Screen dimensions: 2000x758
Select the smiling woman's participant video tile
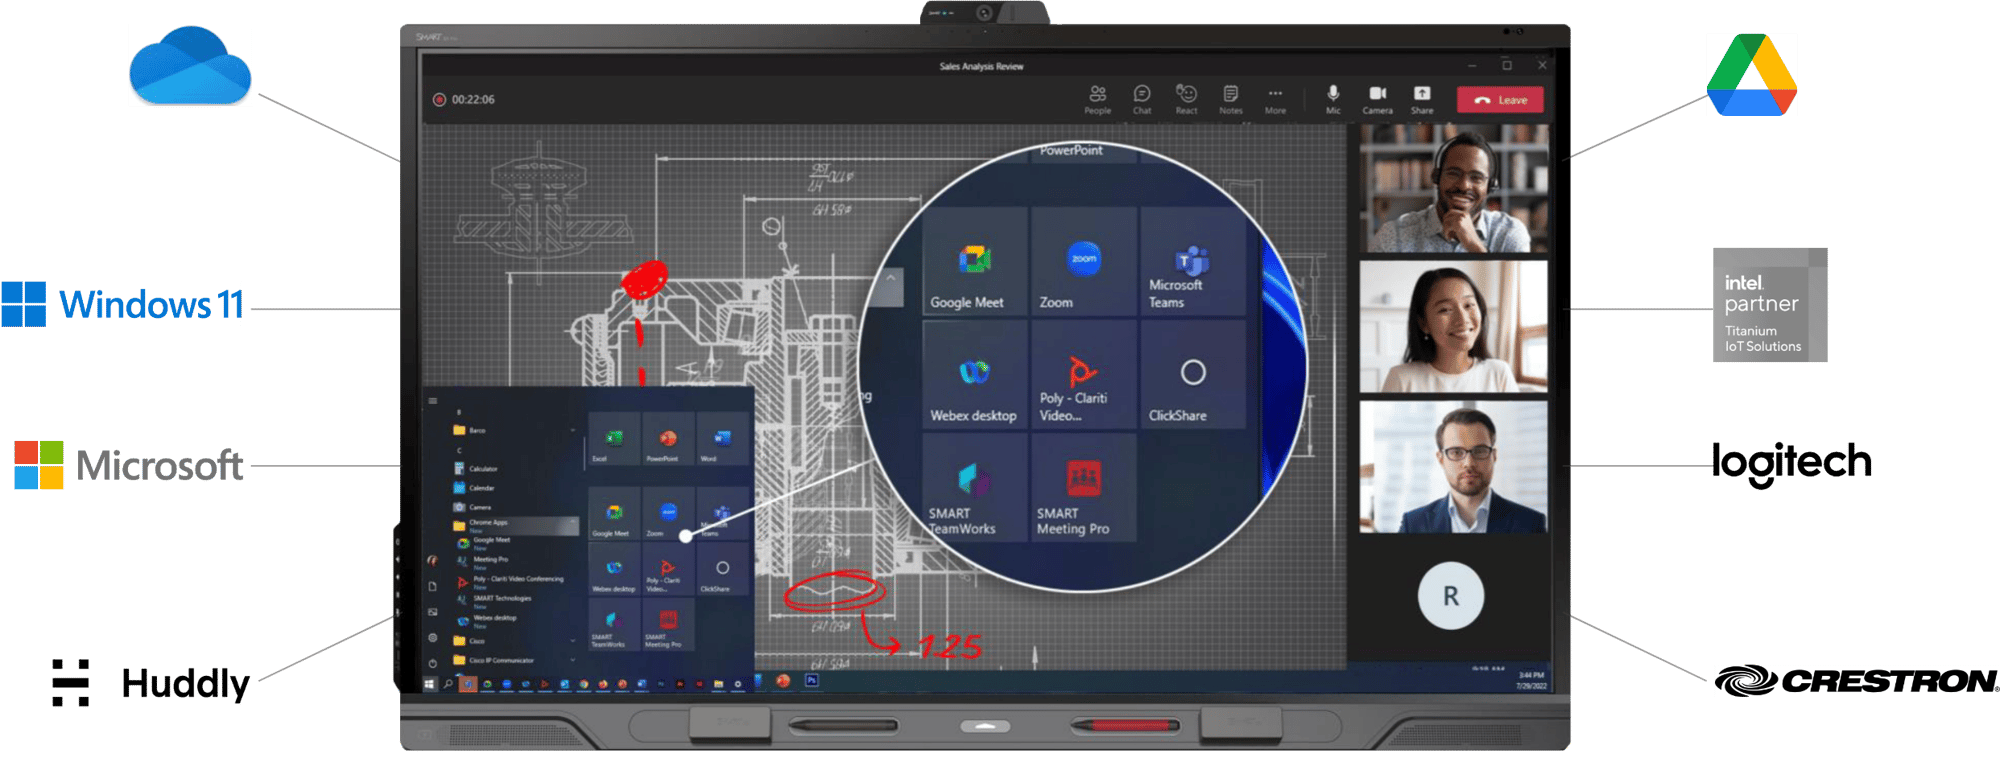point(1453,326)
